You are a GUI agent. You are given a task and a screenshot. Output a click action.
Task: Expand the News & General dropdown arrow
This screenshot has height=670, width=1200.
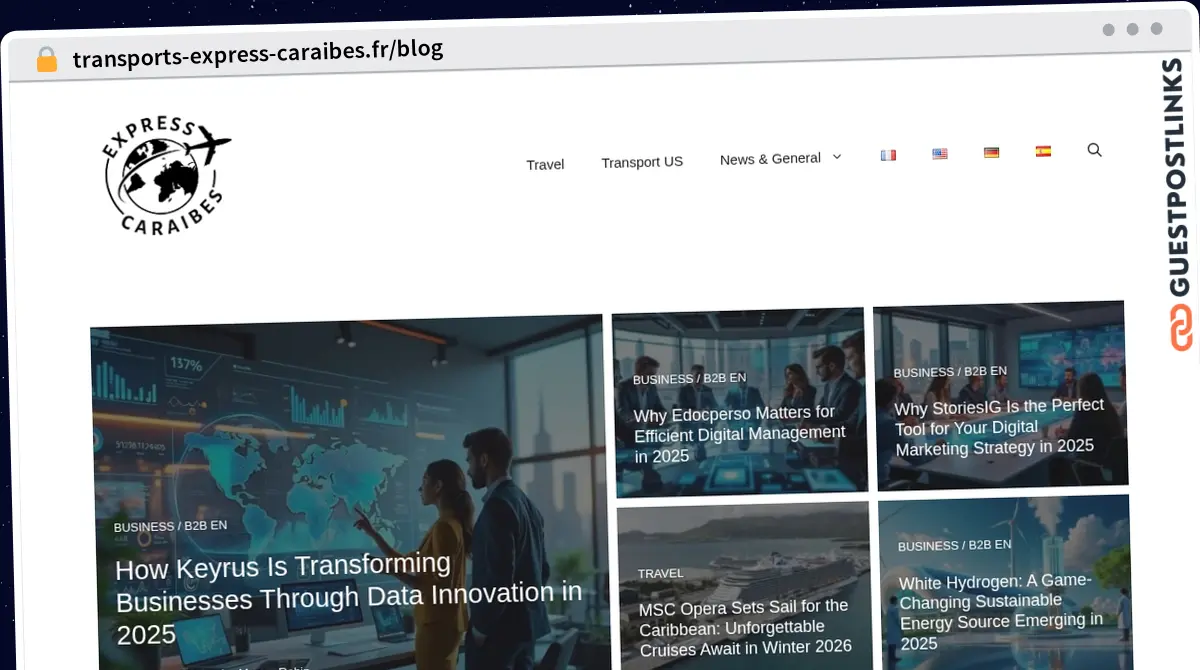pos(837,157)
